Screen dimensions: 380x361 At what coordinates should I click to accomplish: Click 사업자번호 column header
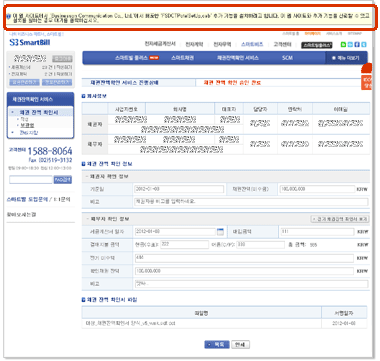[x=126, y=109]
